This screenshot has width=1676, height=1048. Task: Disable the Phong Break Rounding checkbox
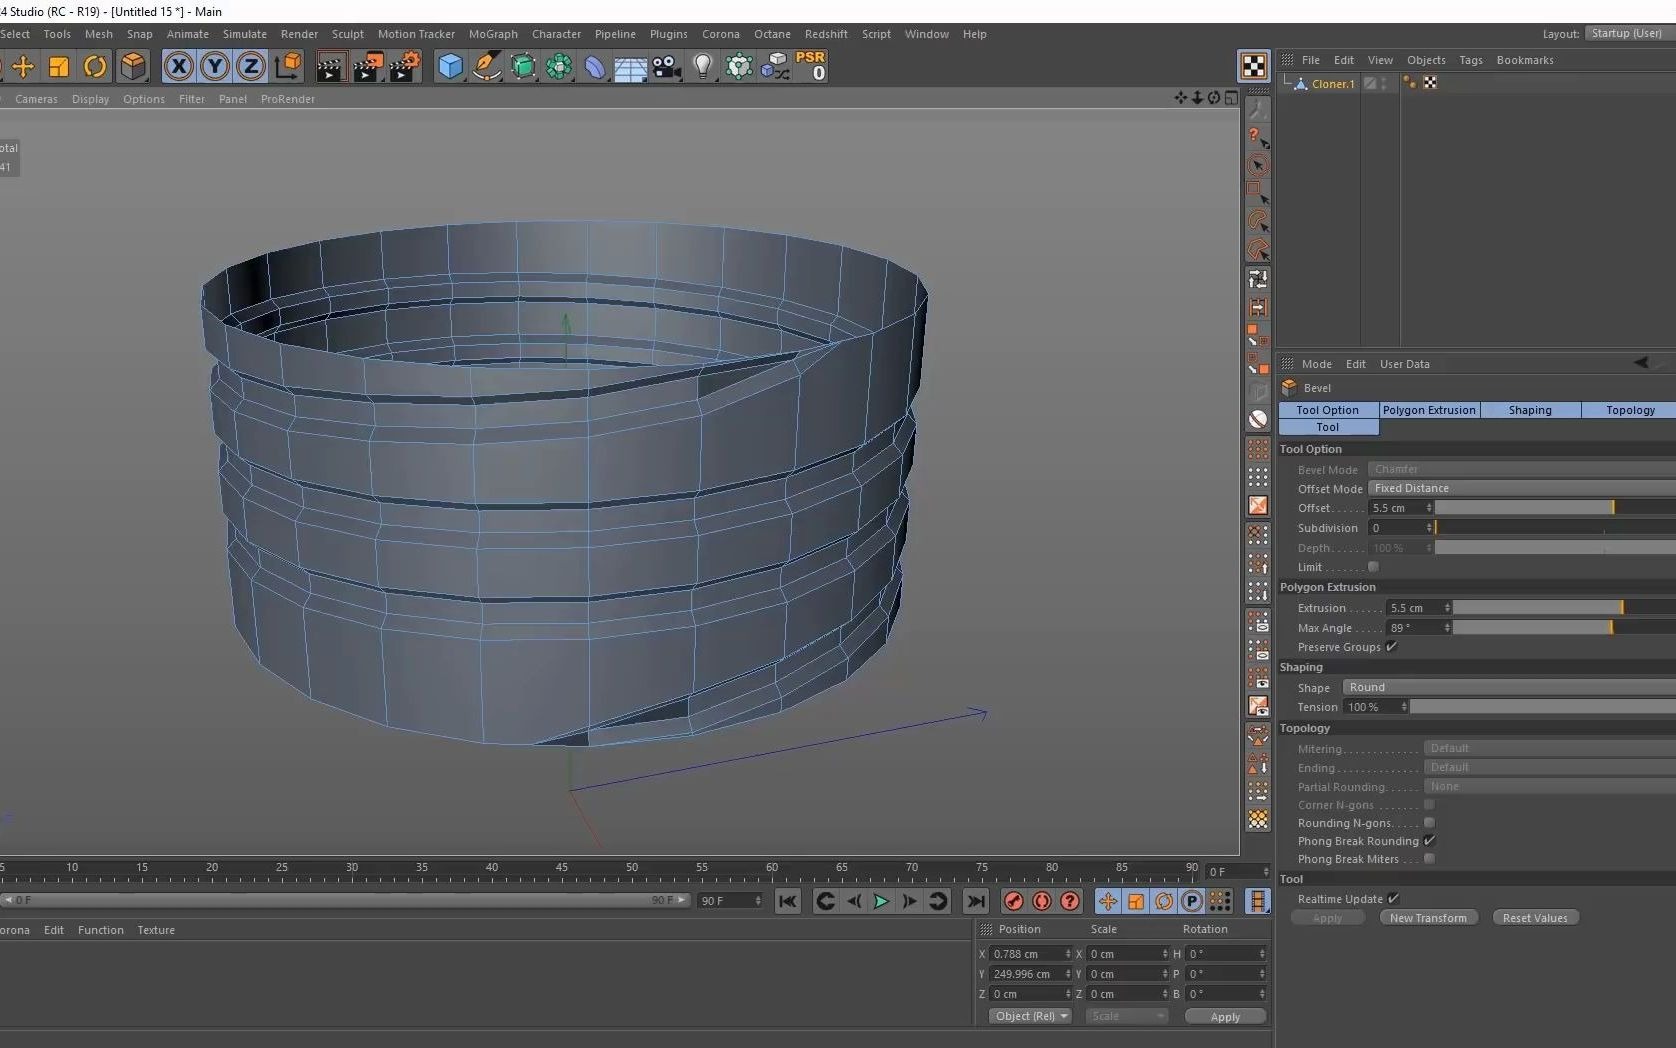pyautogui.click(x=1430, y=841)
